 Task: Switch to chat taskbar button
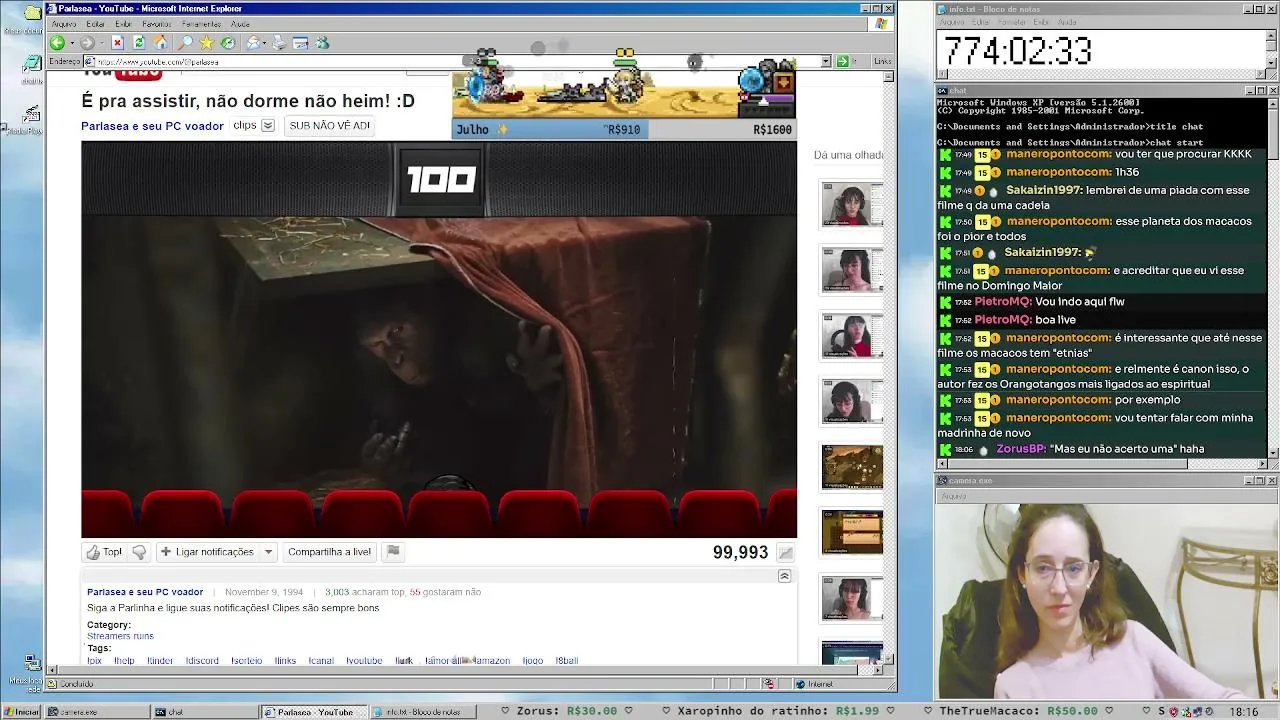204,712
